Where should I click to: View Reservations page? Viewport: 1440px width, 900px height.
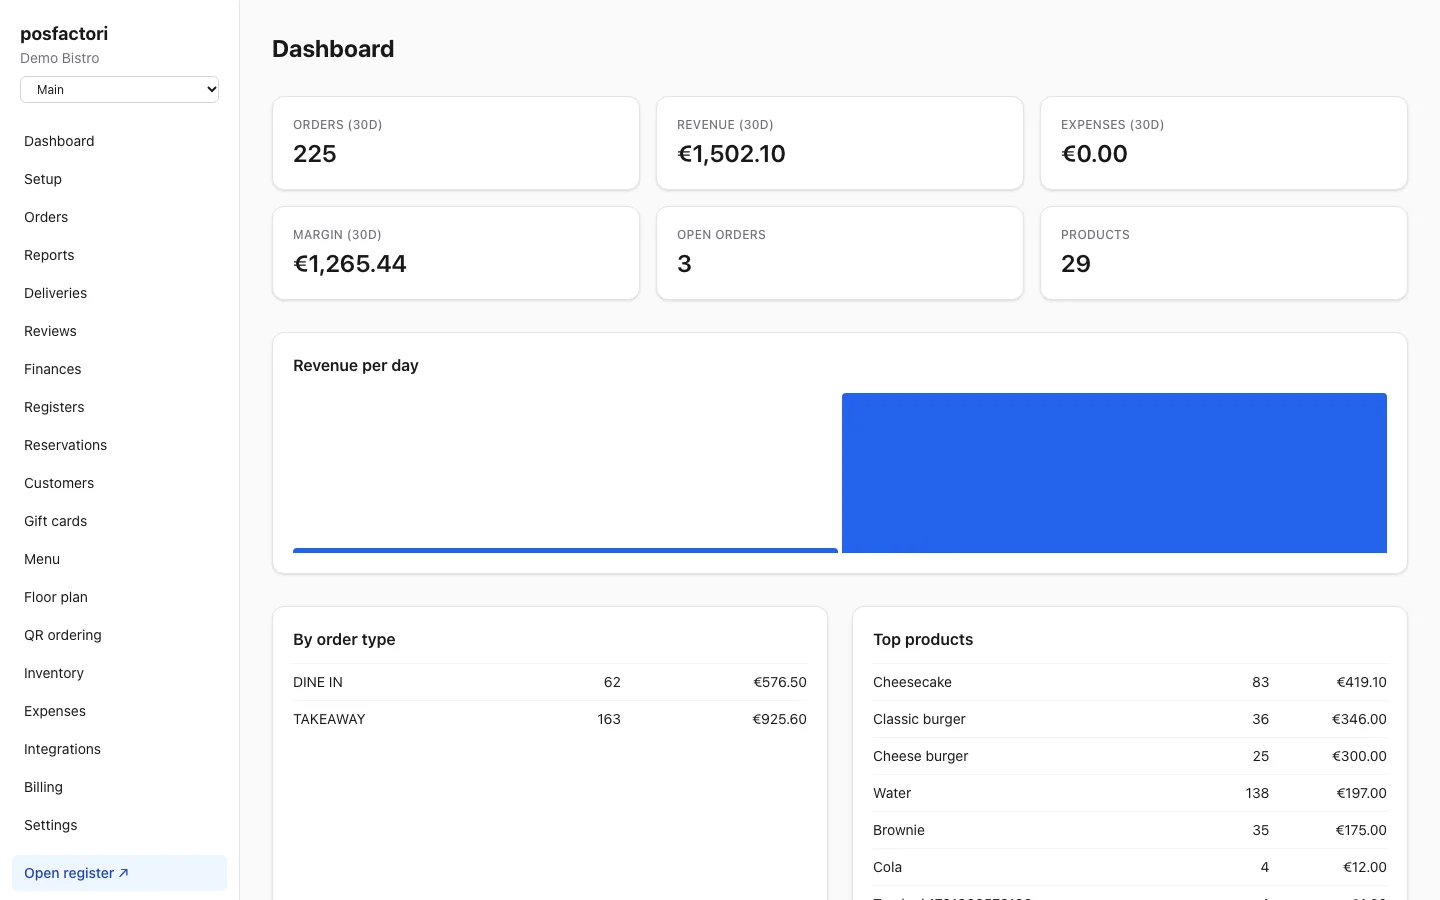65,445
